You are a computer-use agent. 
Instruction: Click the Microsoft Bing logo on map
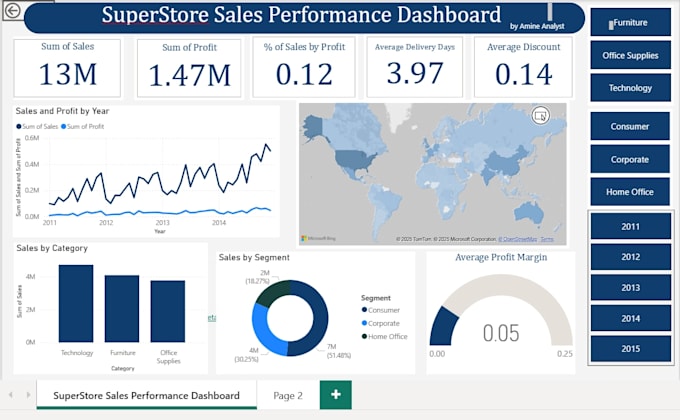[318, 238]
